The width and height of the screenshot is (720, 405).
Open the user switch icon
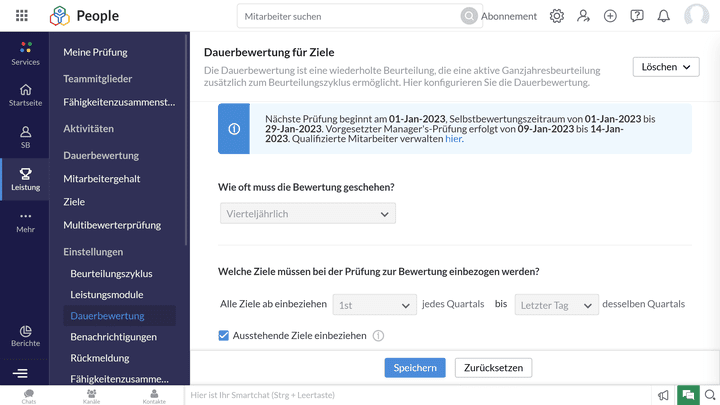[583, 16]
